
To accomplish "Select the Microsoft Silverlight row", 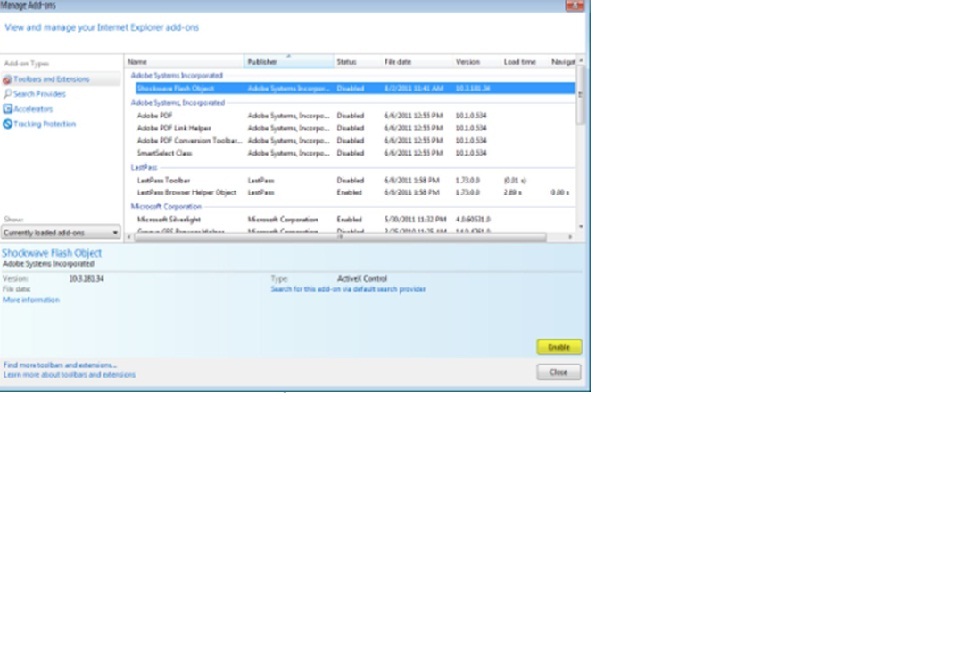I will click(x=355, y=219).
